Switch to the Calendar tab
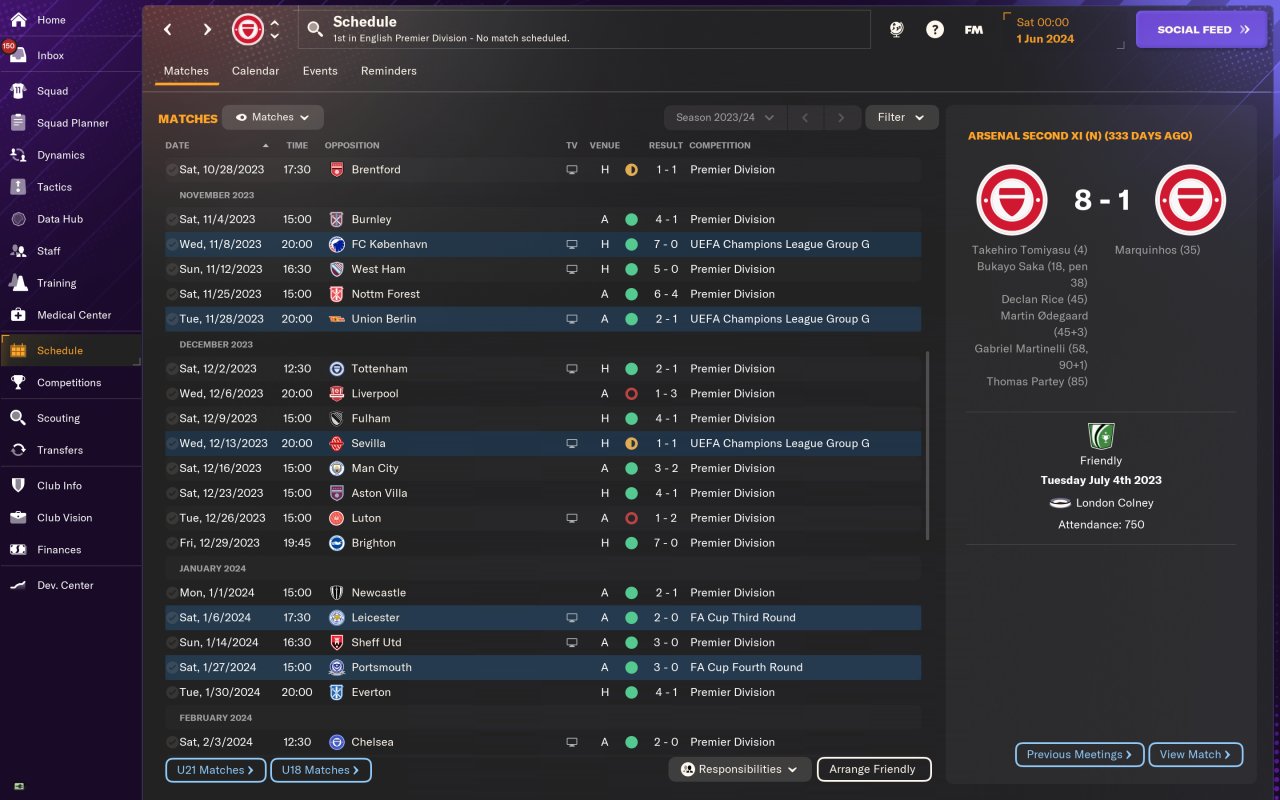 click(x=255, y=72)
